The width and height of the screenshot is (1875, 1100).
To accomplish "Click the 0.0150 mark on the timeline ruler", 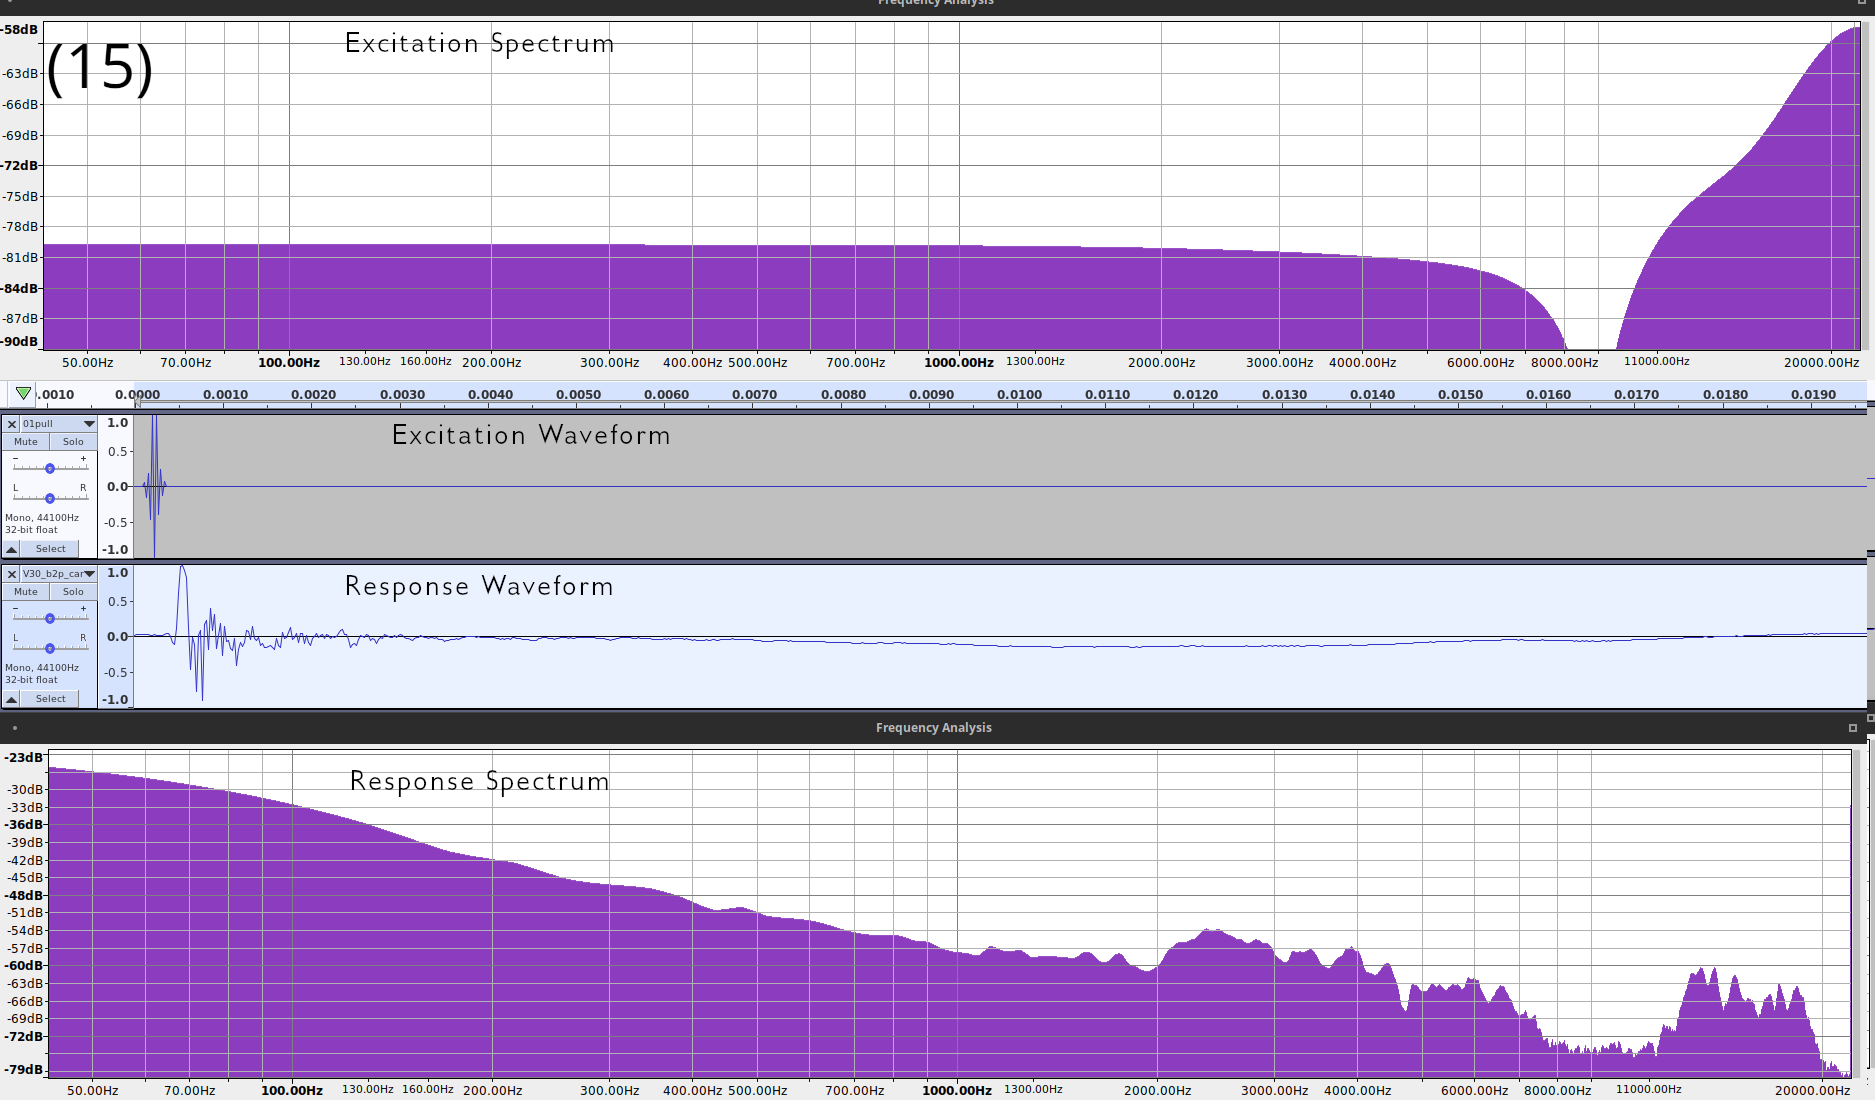I will [x=1460, y=395].
